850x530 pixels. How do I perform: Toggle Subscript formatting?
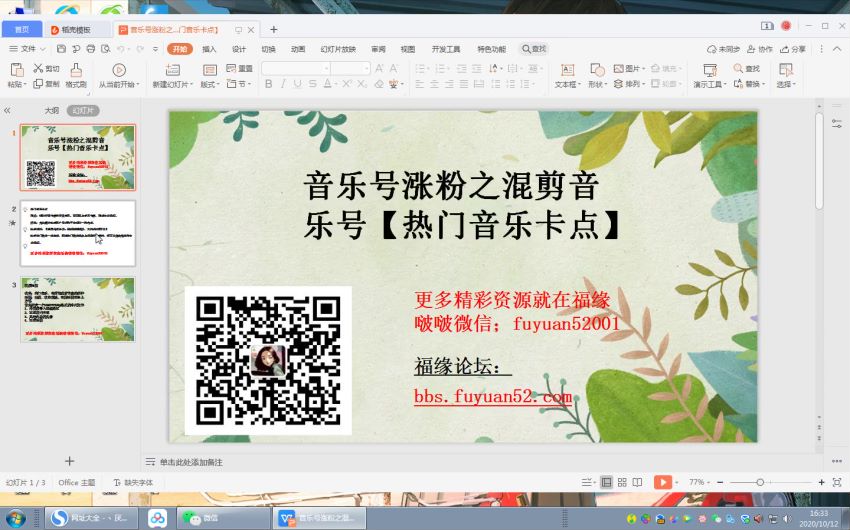[362, 83]
